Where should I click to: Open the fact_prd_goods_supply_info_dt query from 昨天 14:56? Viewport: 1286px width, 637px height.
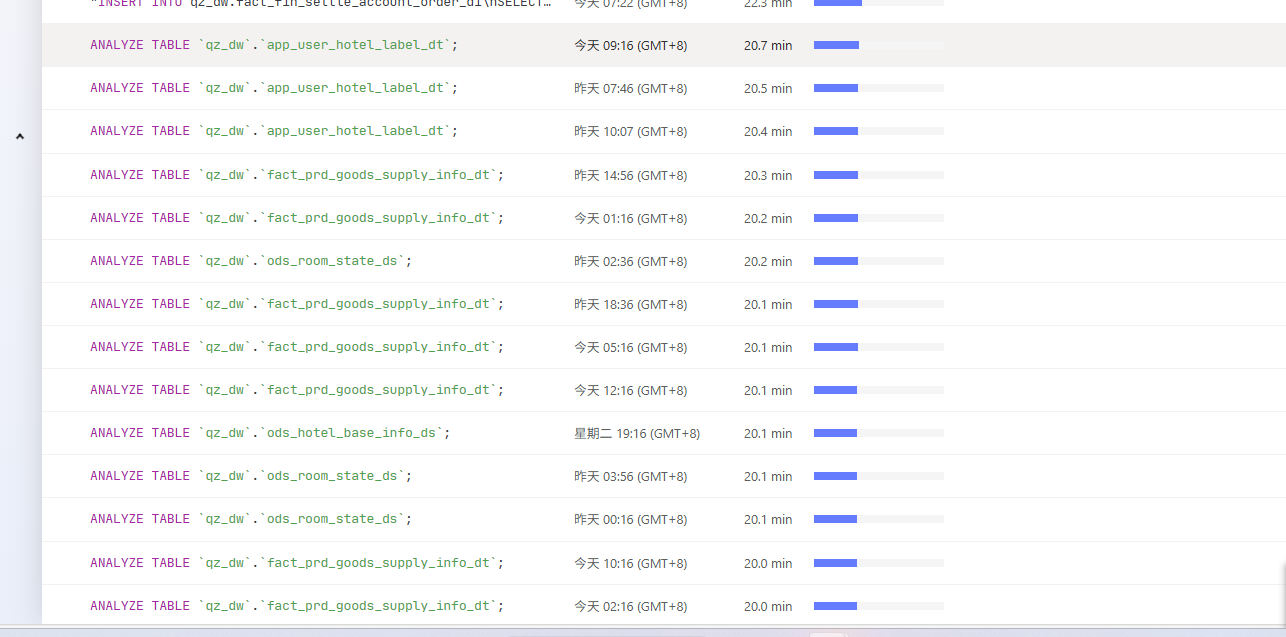(297, 175)
